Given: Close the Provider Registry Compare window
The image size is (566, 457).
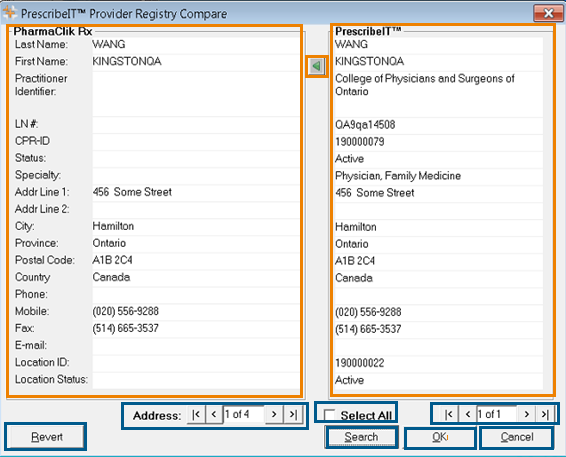Looking at the screenshot, I should click(548, 13).
